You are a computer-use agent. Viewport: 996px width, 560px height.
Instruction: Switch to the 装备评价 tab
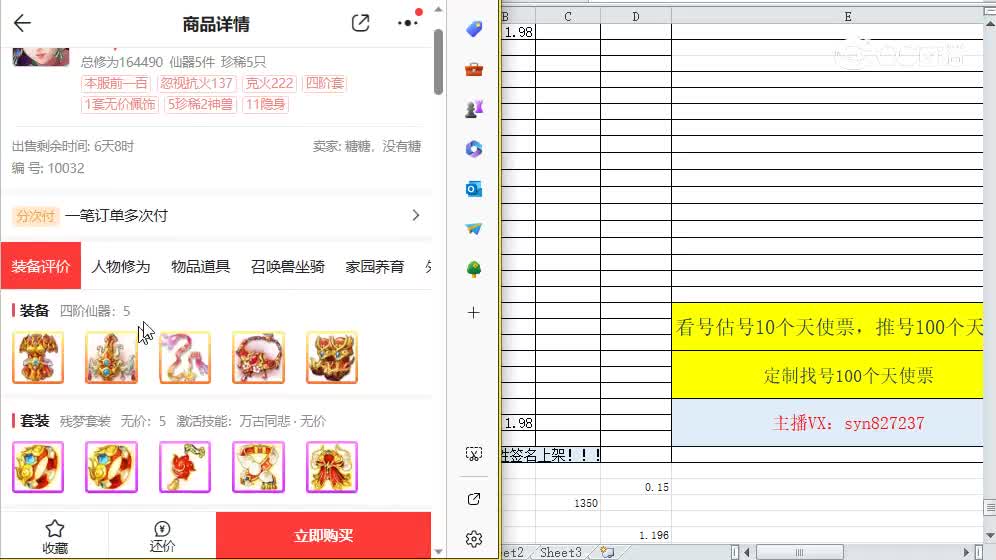41,266
